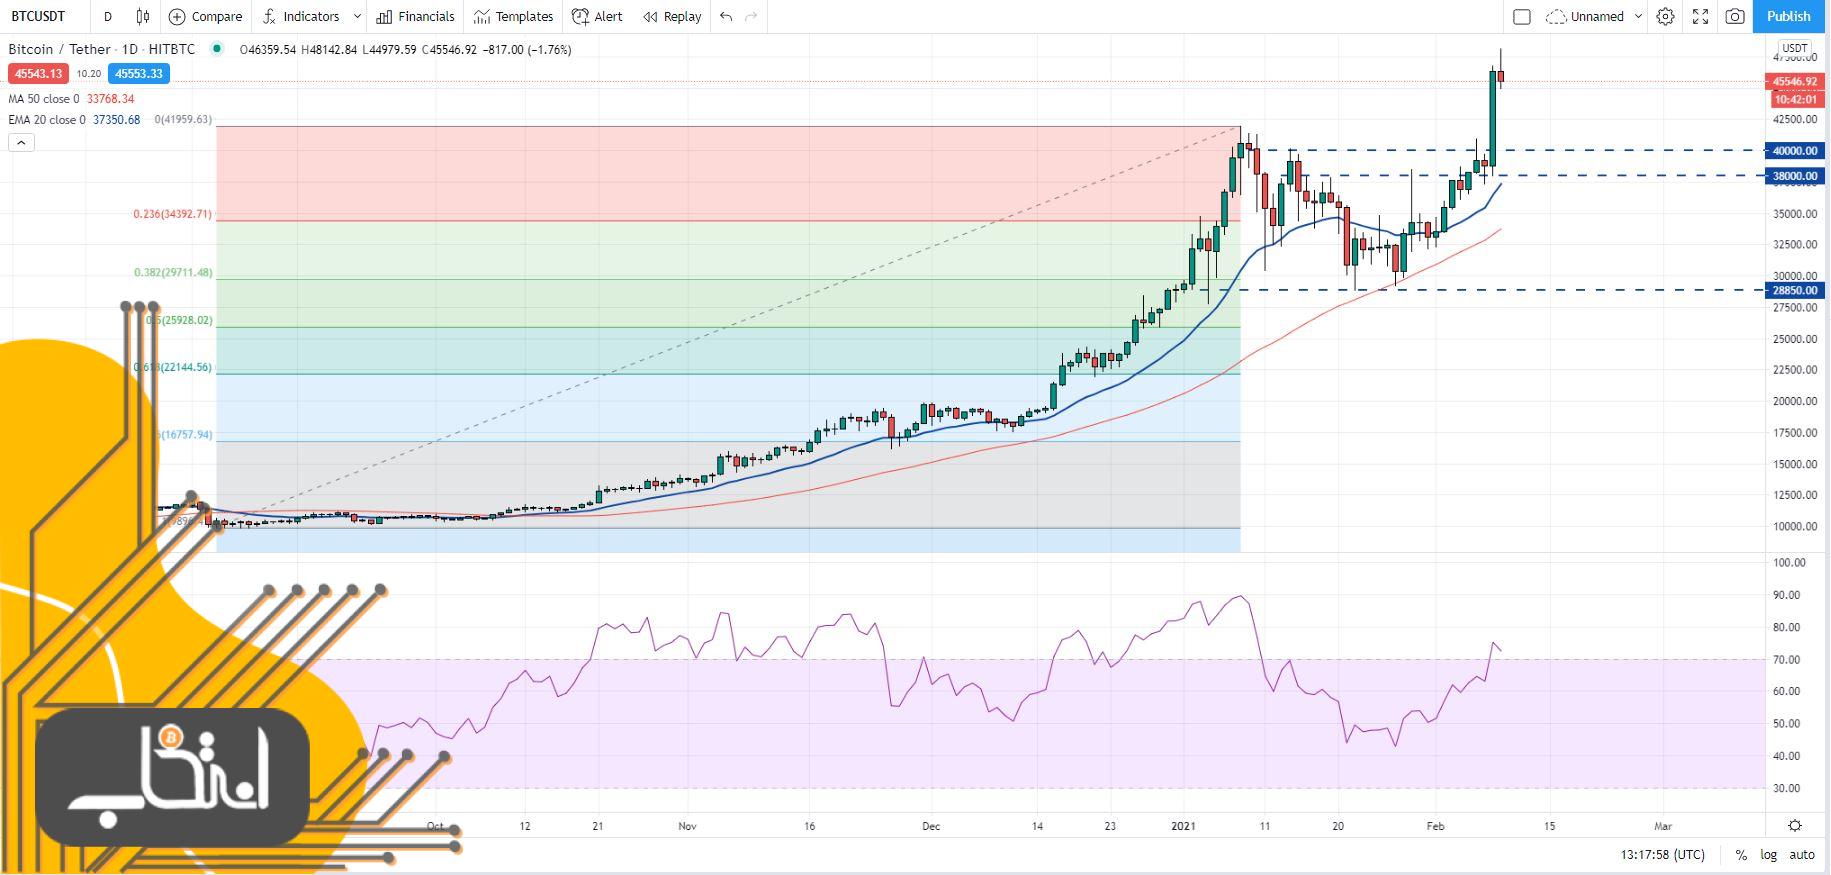Open the layout setup square icon
Viewport: 1831px width, 875px height.
click(1522, 16)
